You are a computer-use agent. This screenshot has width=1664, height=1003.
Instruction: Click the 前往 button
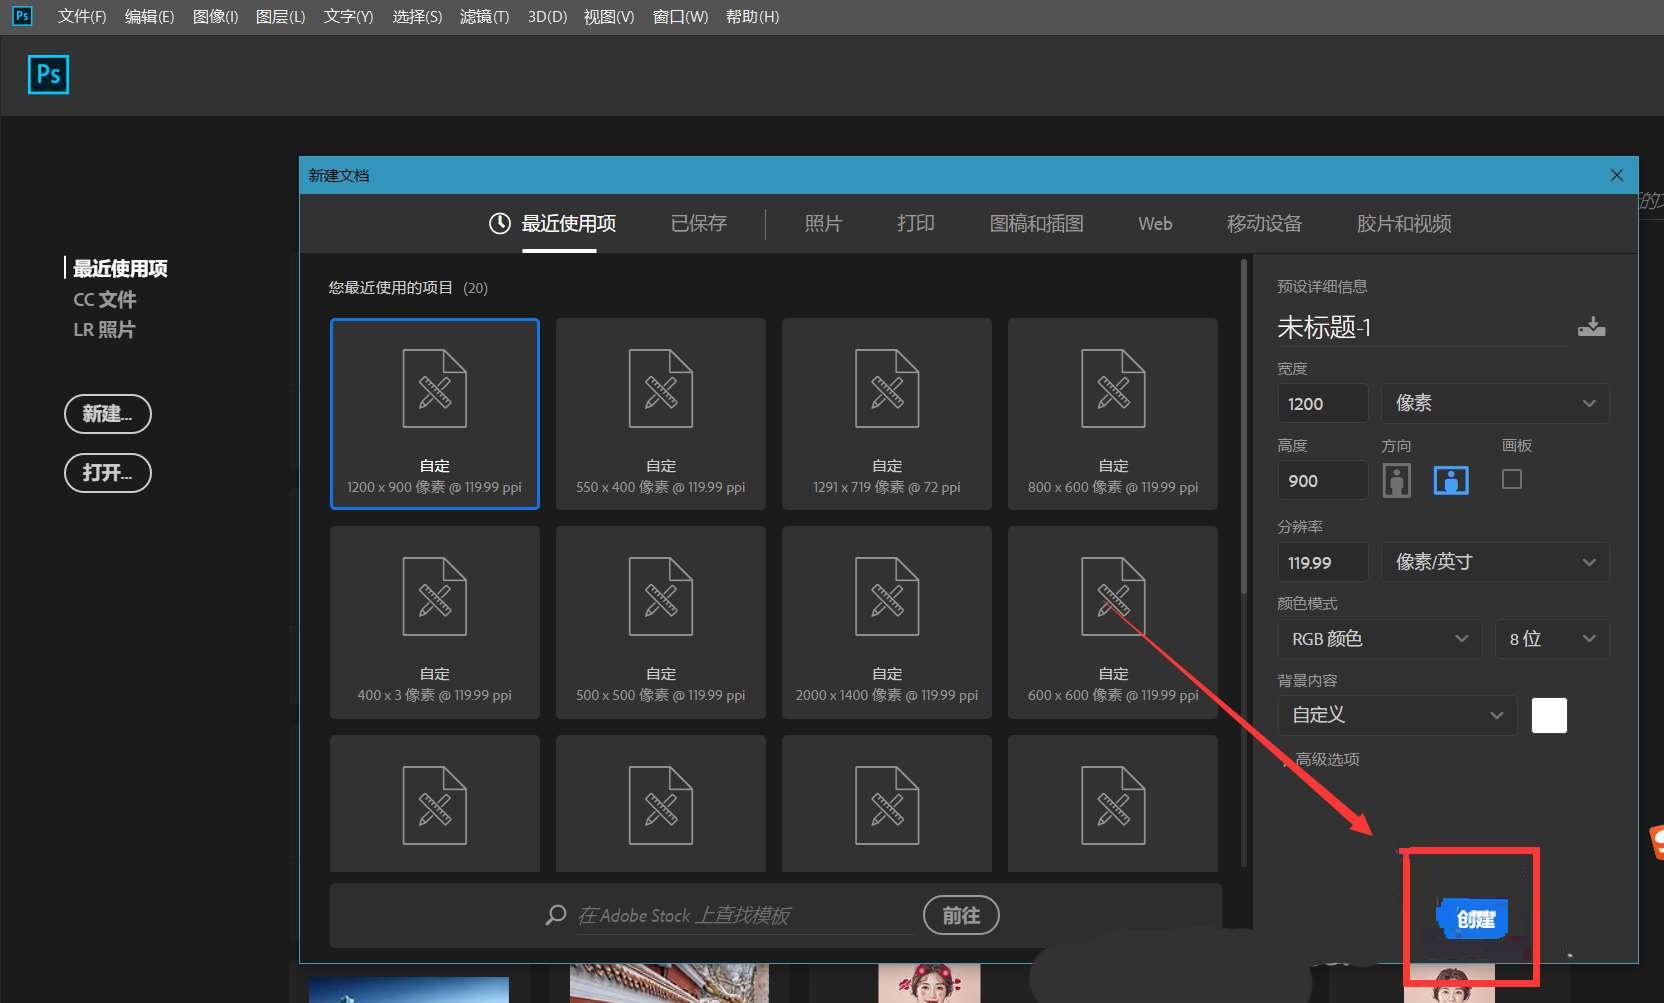(x=960, y=915)
